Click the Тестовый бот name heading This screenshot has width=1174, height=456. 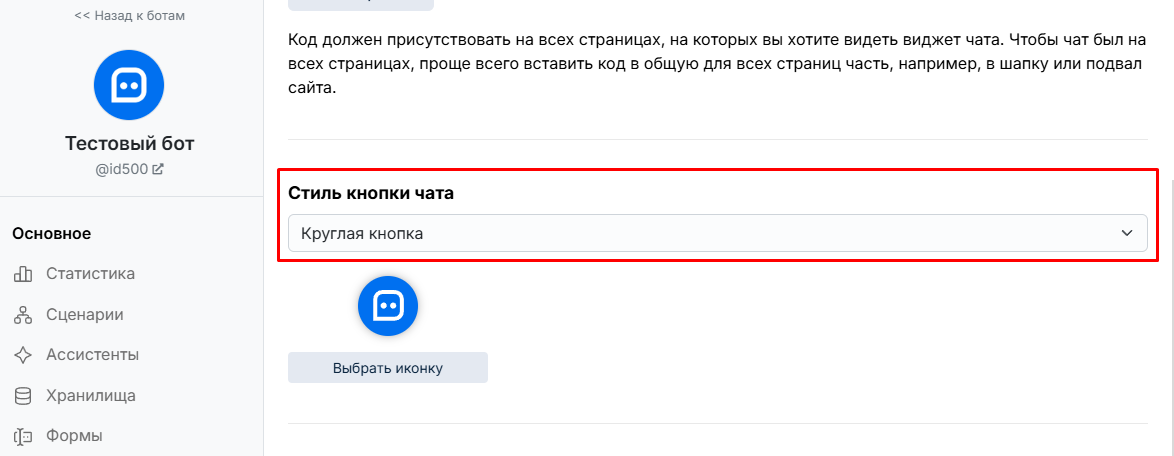130,144
